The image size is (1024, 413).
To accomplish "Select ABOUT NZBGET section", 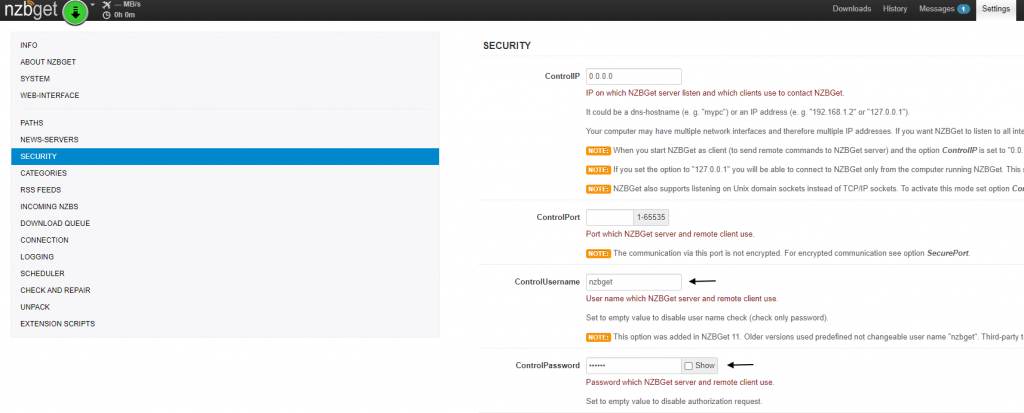I will tap(225, 62).
